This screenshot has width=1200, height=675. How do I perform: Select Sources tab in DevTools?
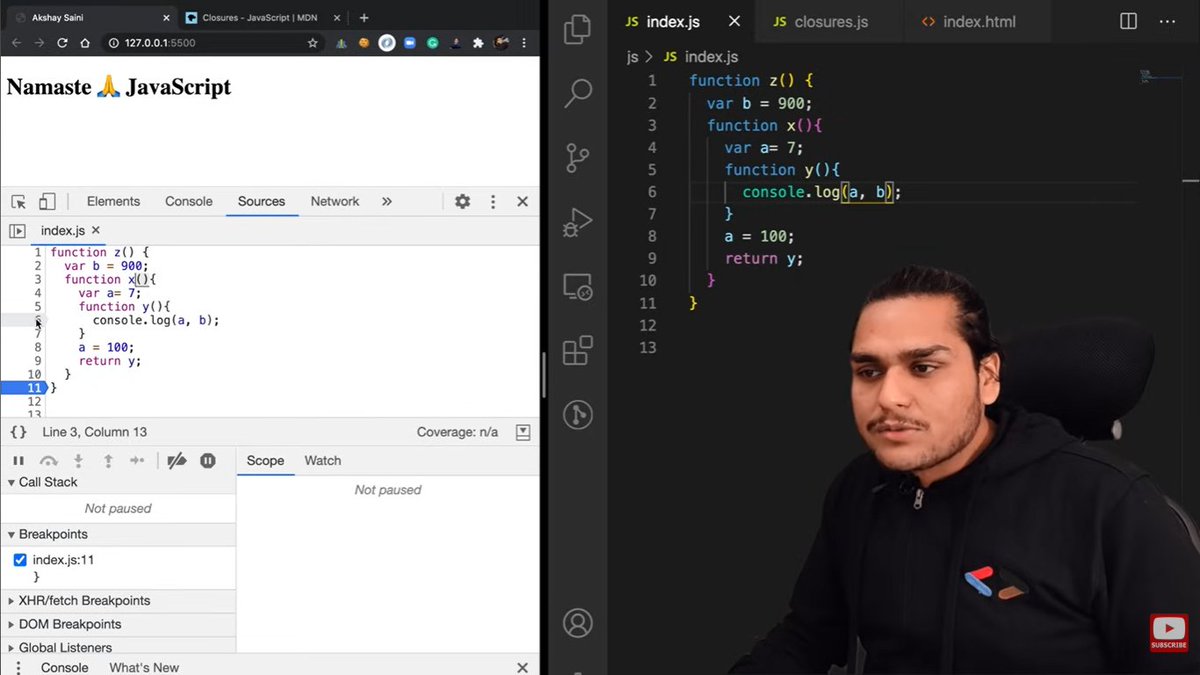(x=261, y=201)
